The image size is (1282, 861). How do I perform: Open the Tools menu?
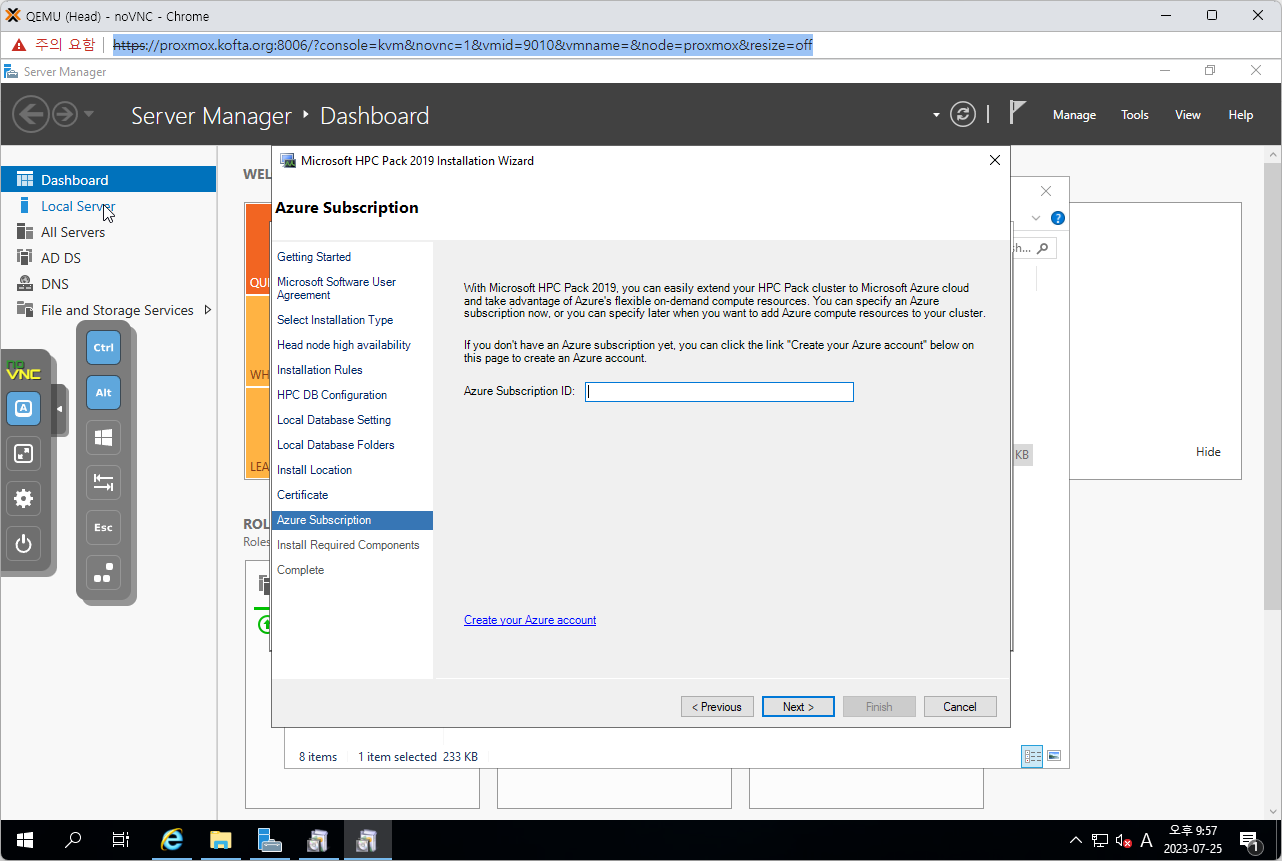1134,115
